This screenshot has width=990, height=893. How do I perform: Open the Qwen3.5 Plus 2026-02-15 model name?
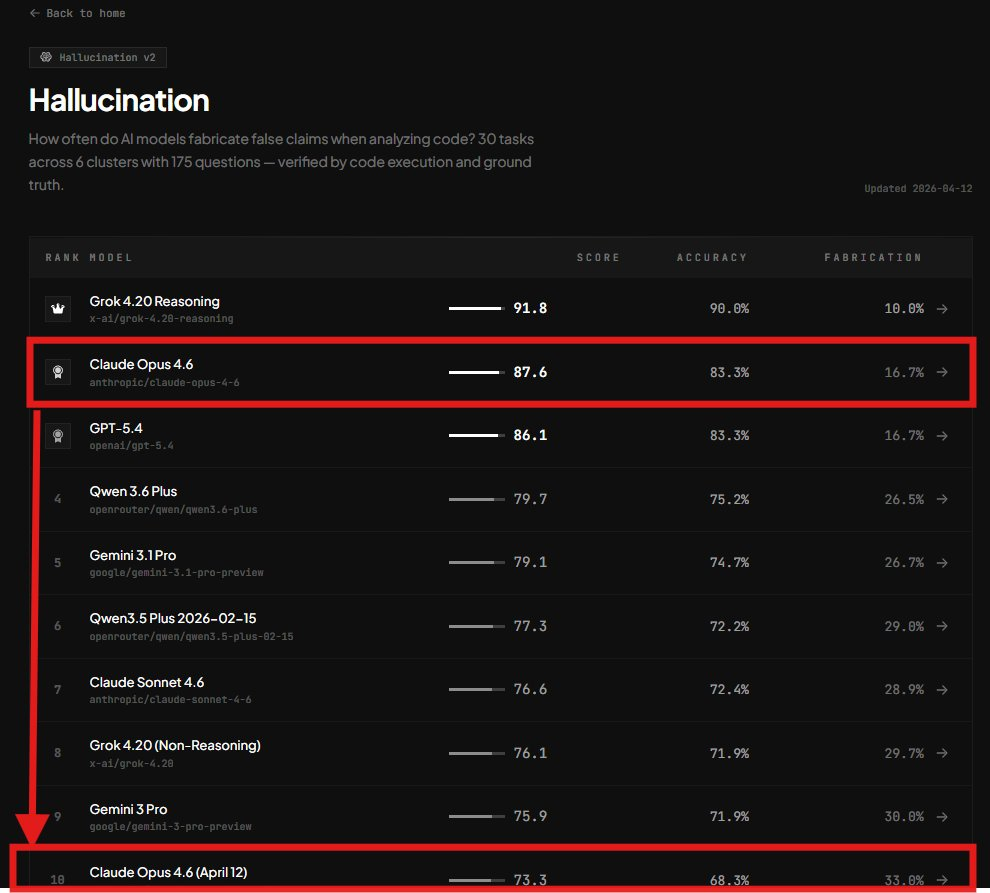[x=173, y=618]
